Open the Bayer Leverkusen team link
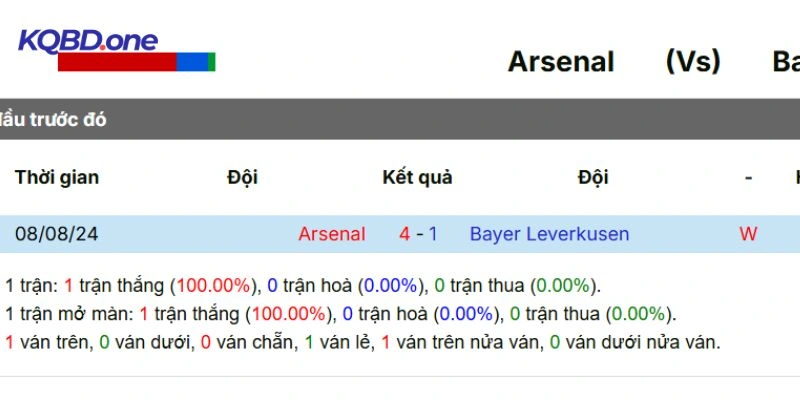The width and height of the screenshot is (800, 400). [549, 234]
